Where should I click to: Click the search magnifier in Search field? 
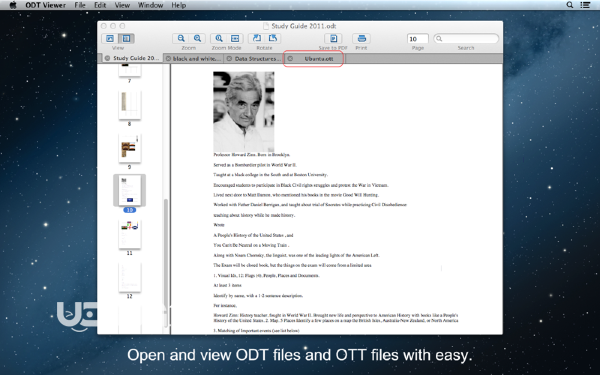tap(439, 39)
